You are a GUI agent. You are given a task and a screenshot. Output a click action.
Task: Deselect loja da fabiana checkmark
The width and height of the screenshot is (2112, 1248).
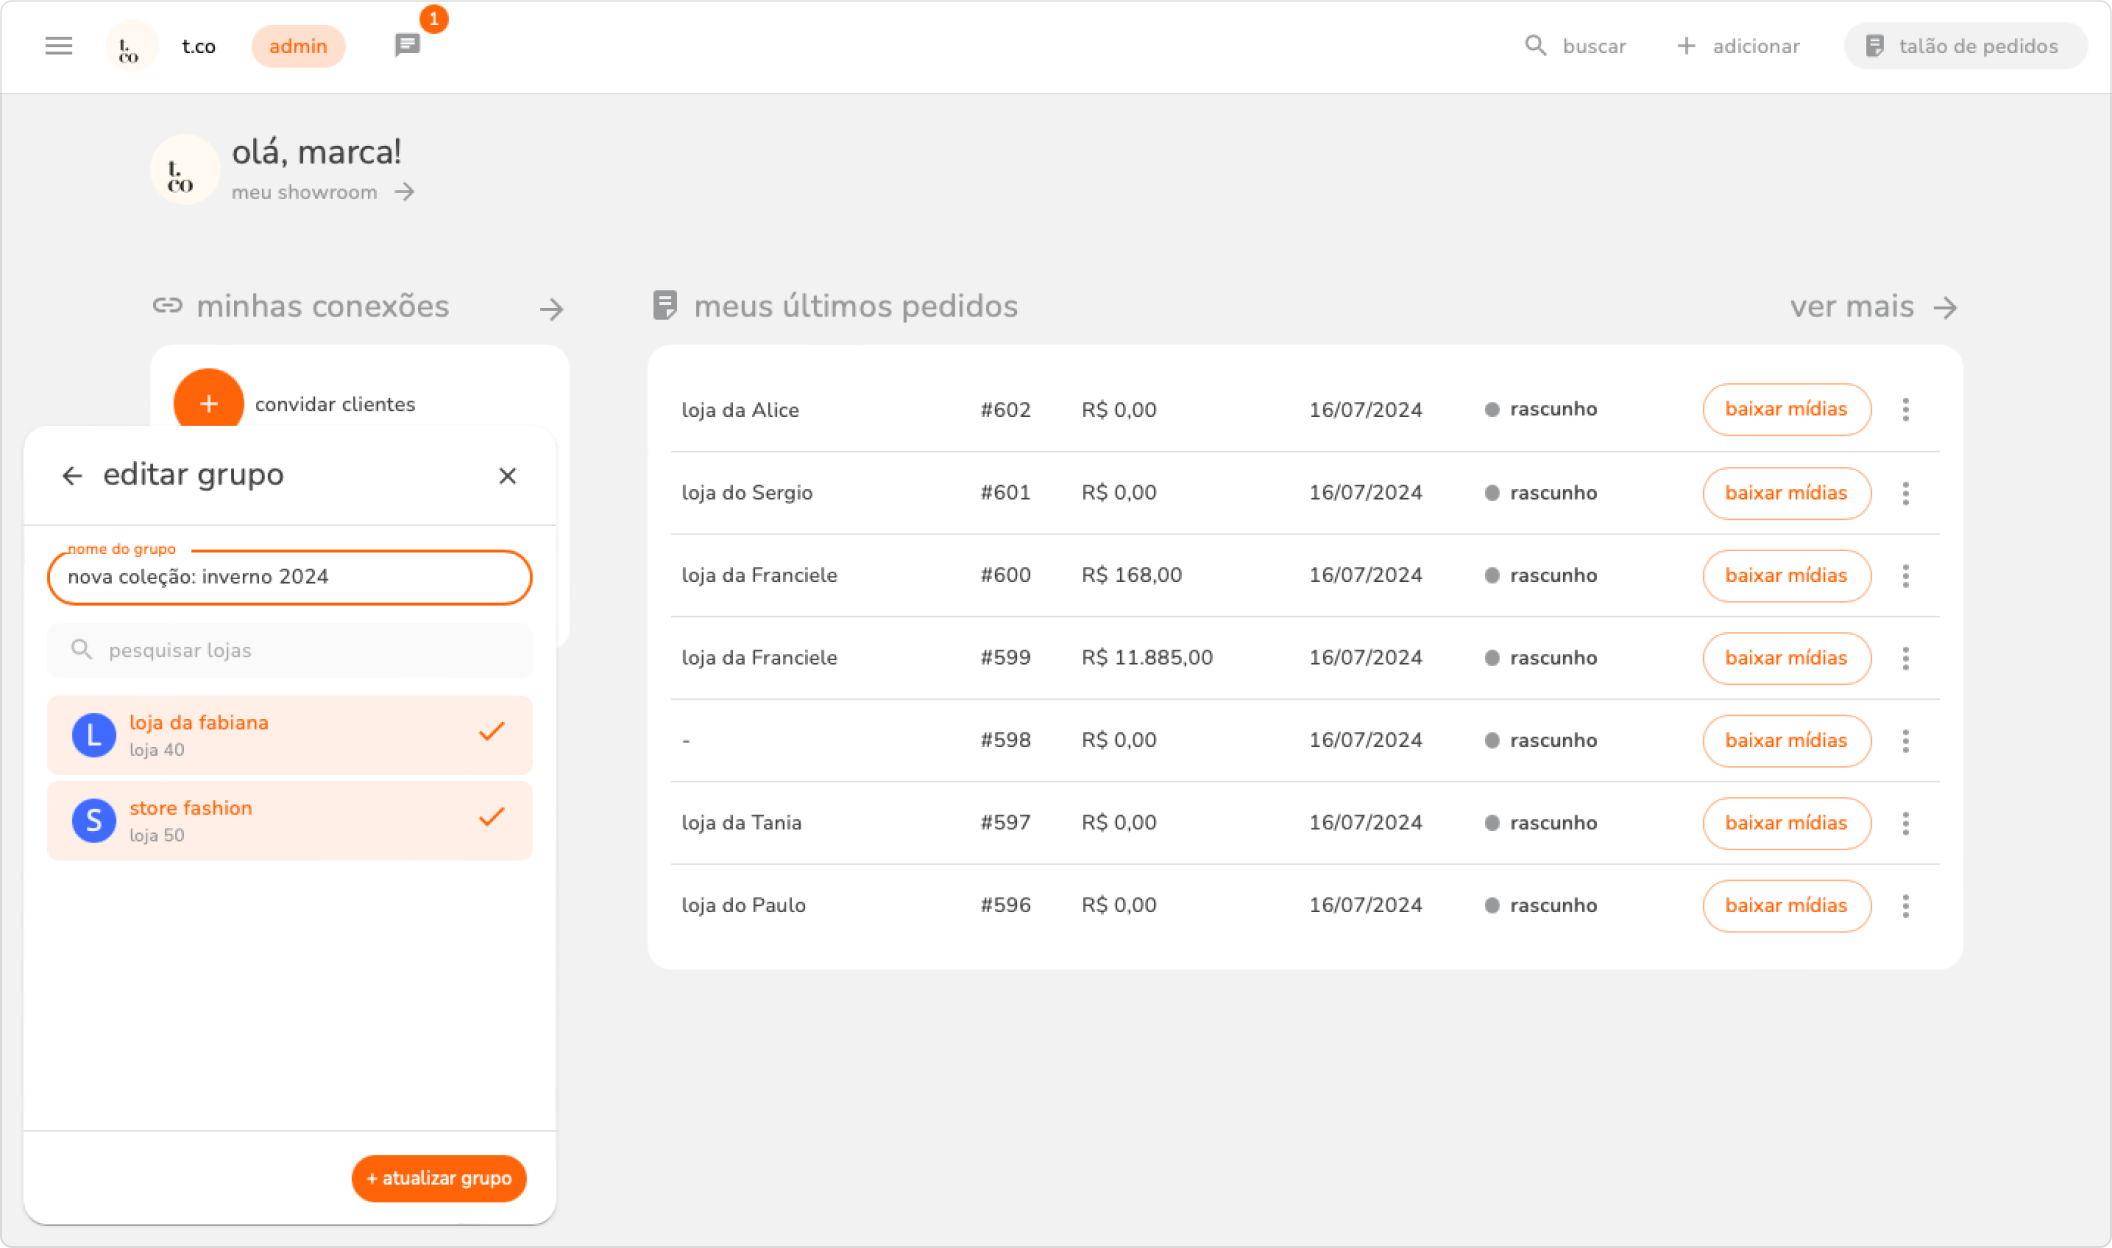491,733
